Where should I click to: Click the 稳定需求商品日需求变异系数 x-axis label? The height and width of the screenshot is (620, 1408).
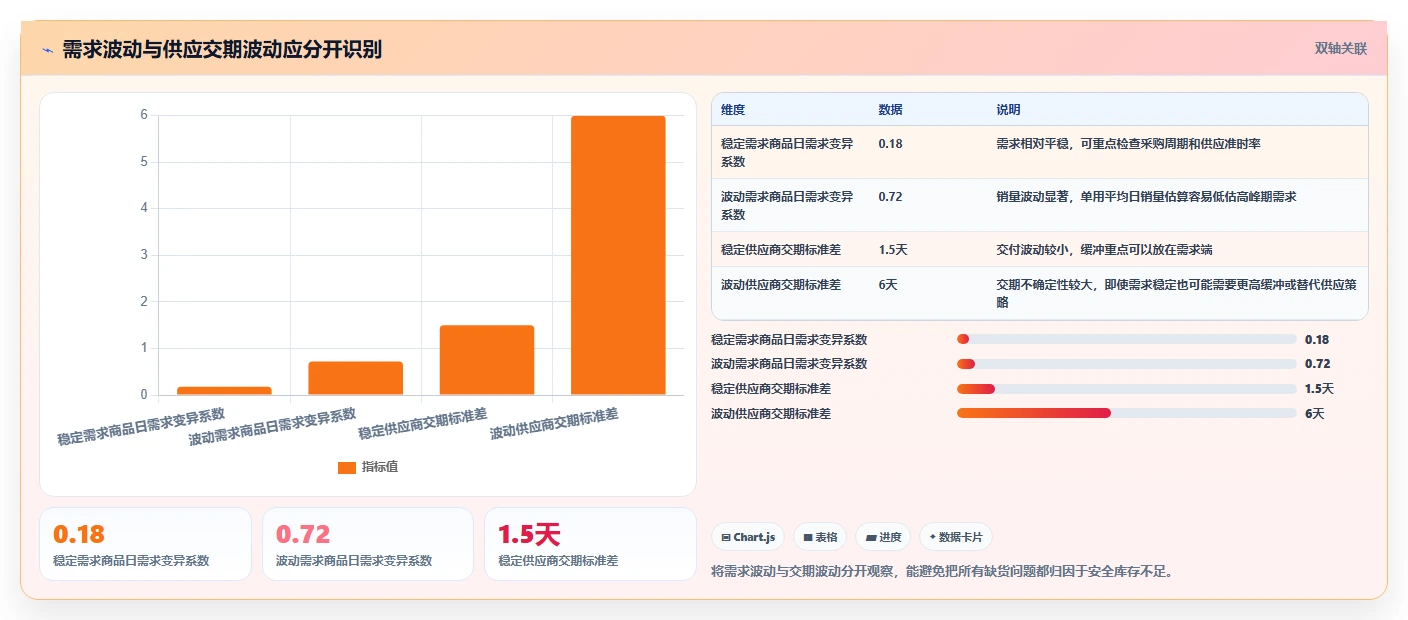(141, 426)
